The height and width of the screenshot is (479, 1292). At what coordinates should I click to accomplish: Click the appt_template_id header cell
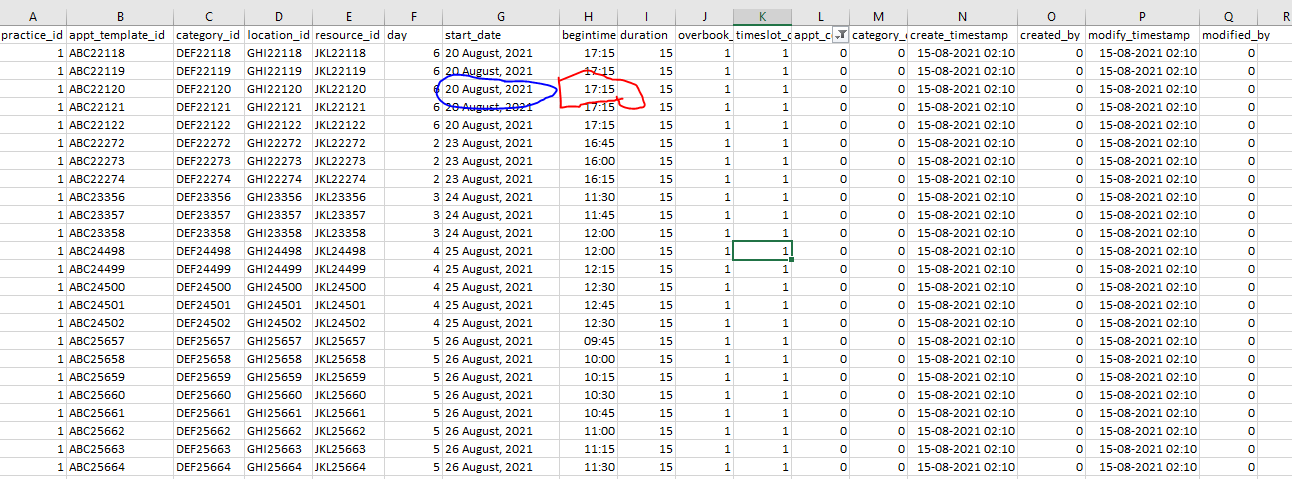[120, 35]
